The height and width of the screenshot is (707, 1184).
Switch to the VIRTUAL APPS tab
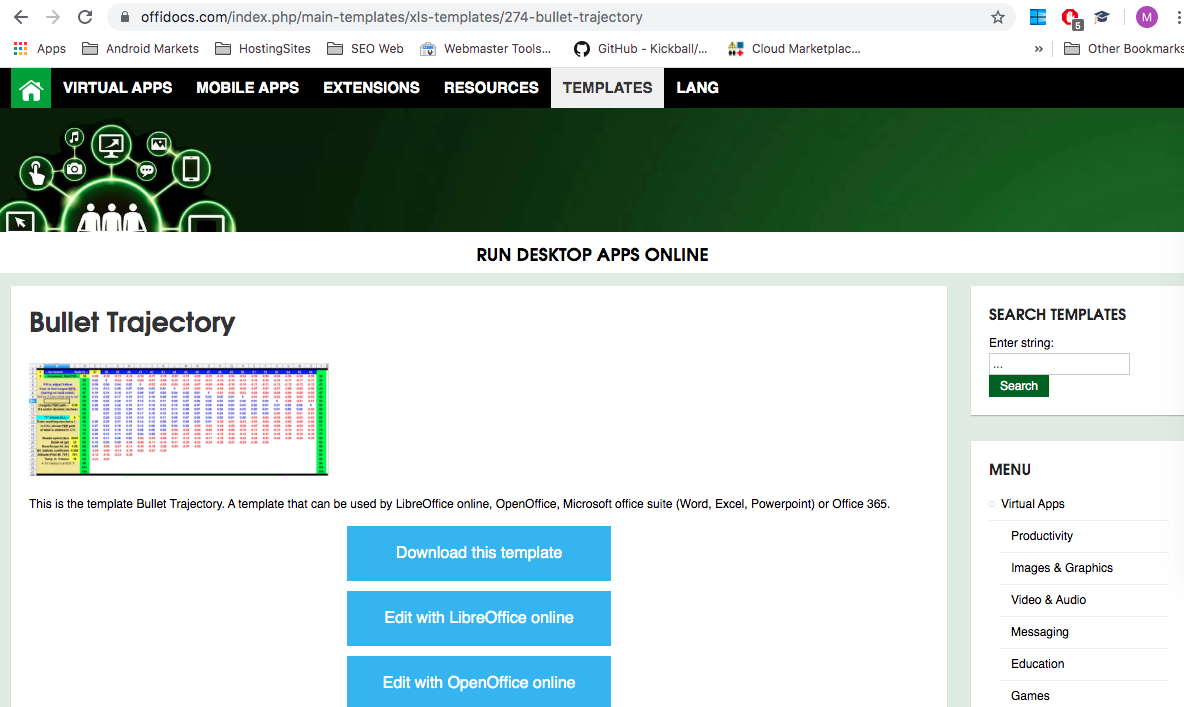point(117,88)
